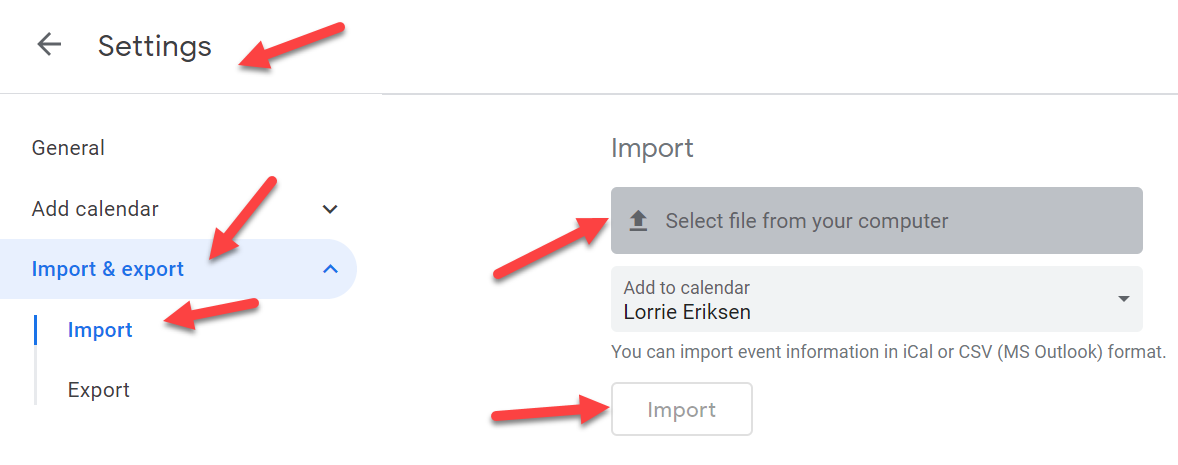
Task: Click the Import & export section label
Action: [108, 269]
